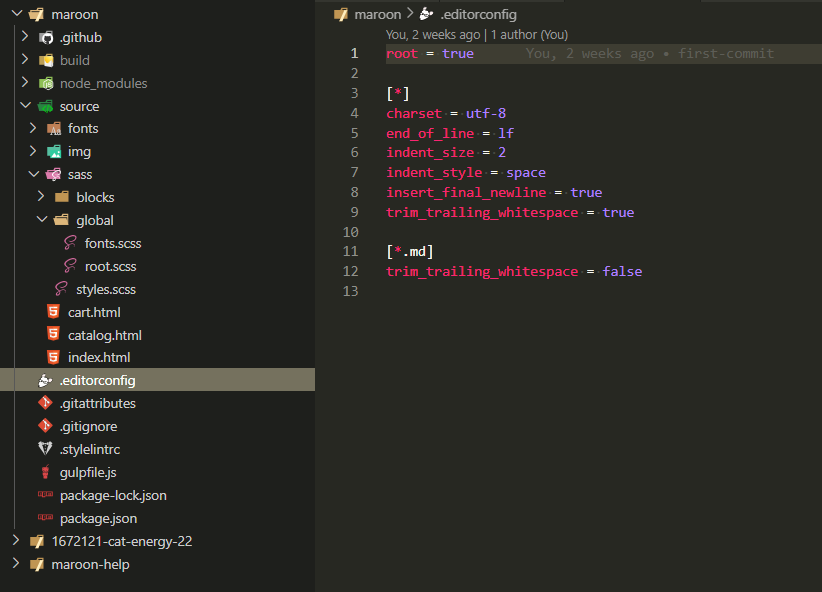Open the .stylelintrc file
Screen dimensions: 822x592
90,449
